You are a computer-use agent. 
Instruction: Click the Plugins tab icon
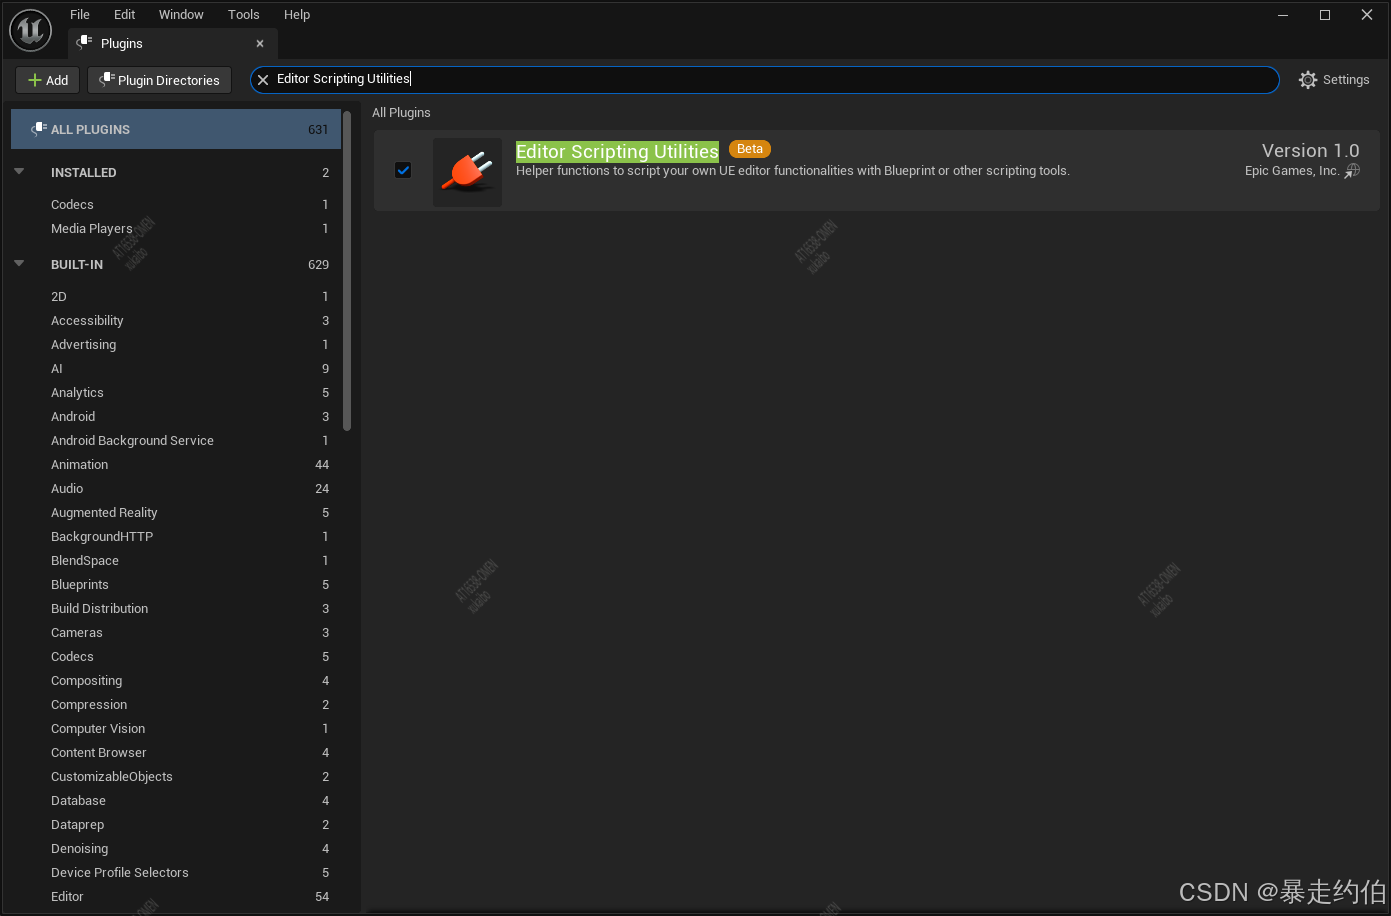[x=85, y=43]
